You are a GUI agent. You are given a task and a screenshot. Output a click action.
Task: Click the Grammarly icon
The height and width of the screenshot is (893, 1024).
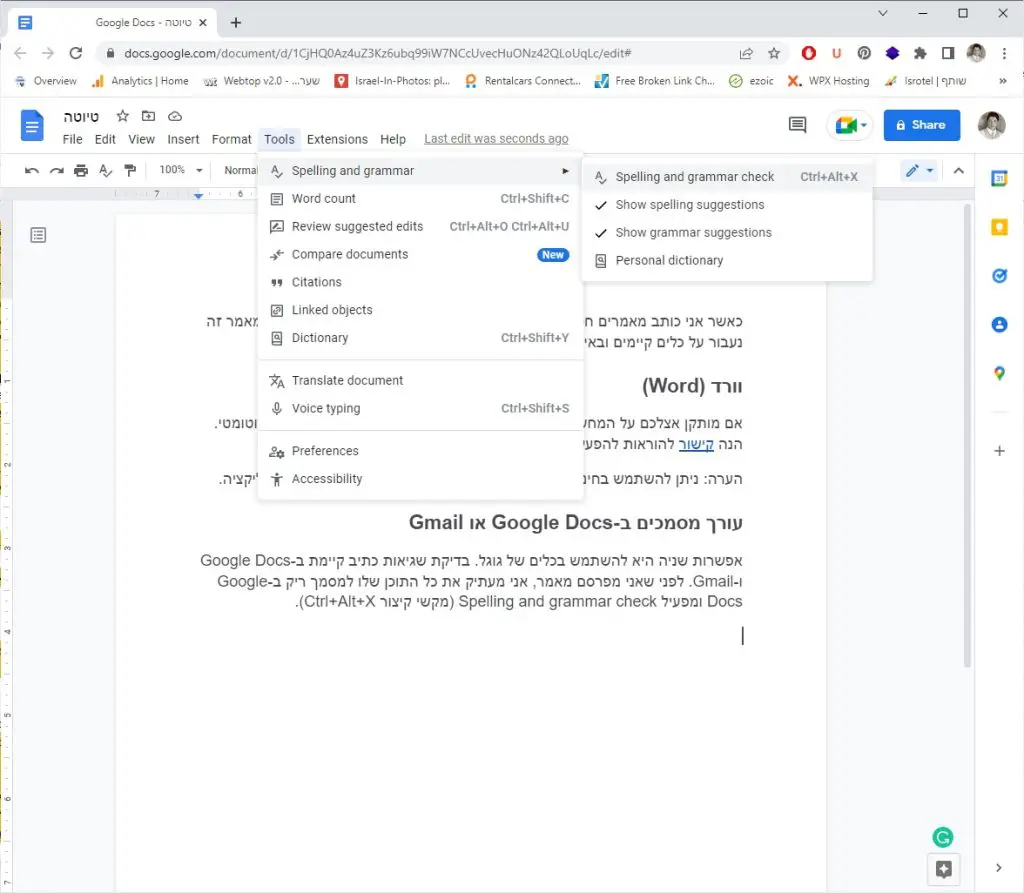[x=942, y=837]
